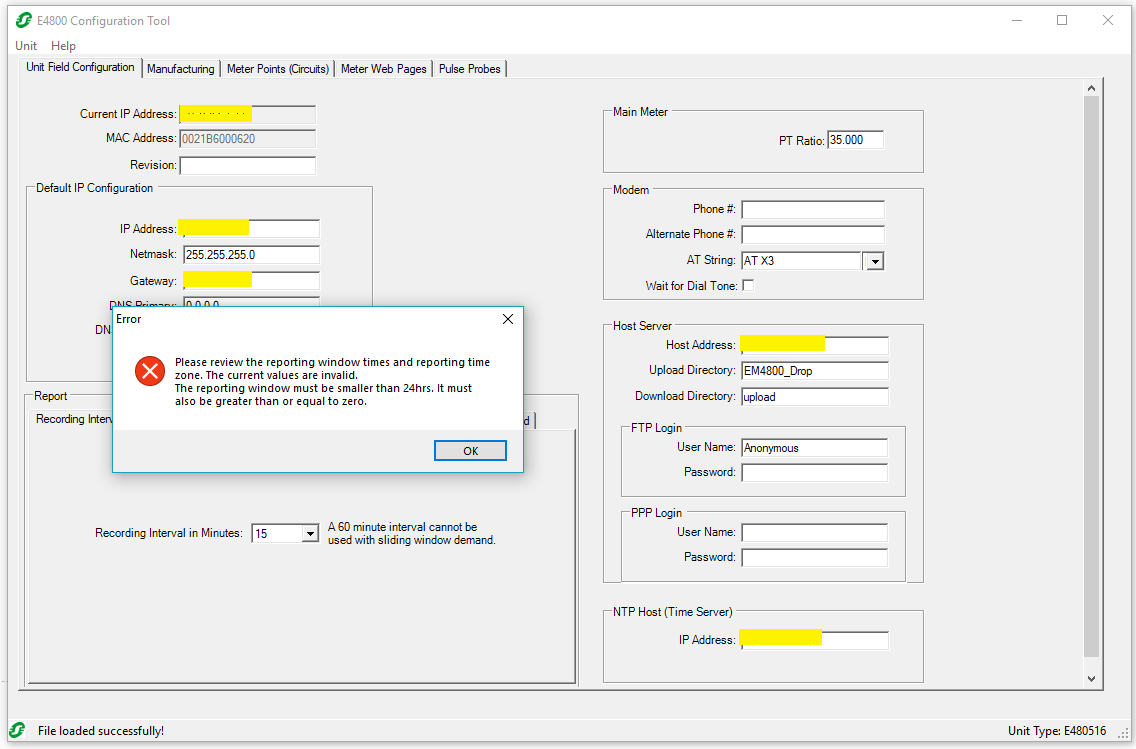The height and width of the screenshot is (749, 1136).
Task: Click the PPP Login Password field
Action: (x=814, y=558)
